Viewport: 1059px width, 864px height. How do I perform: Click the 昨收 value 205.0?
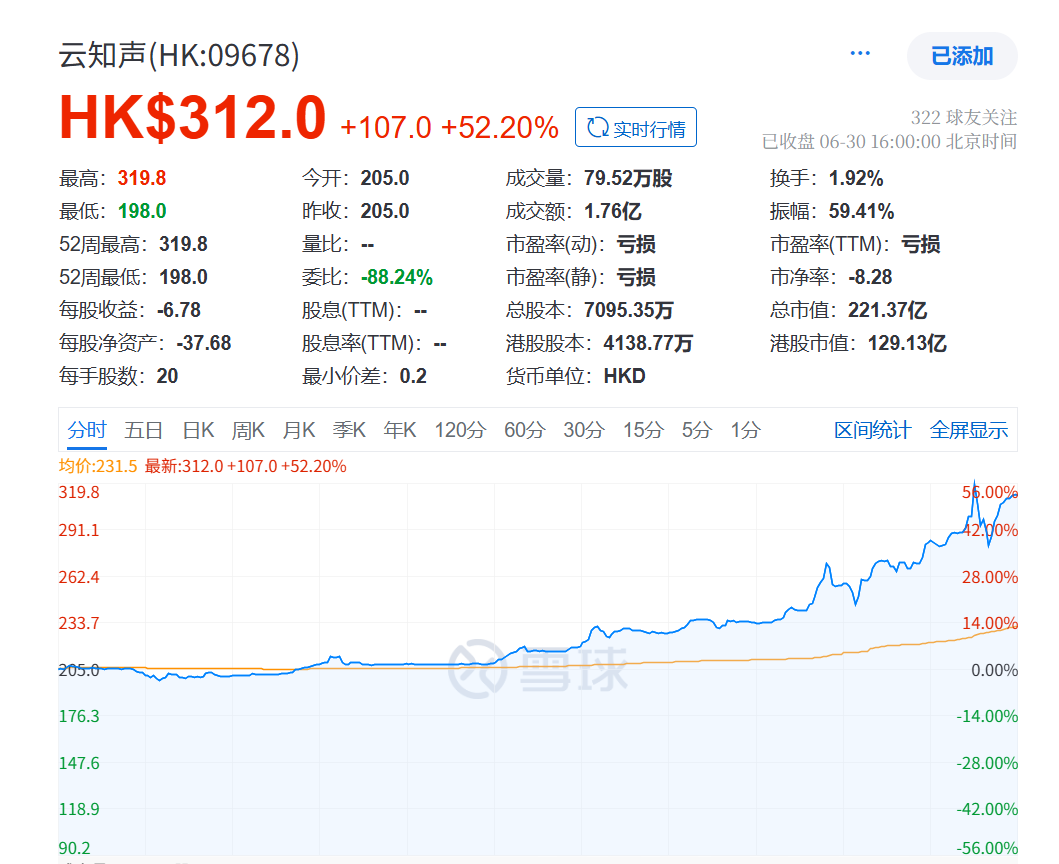click(x=385, y=211)
